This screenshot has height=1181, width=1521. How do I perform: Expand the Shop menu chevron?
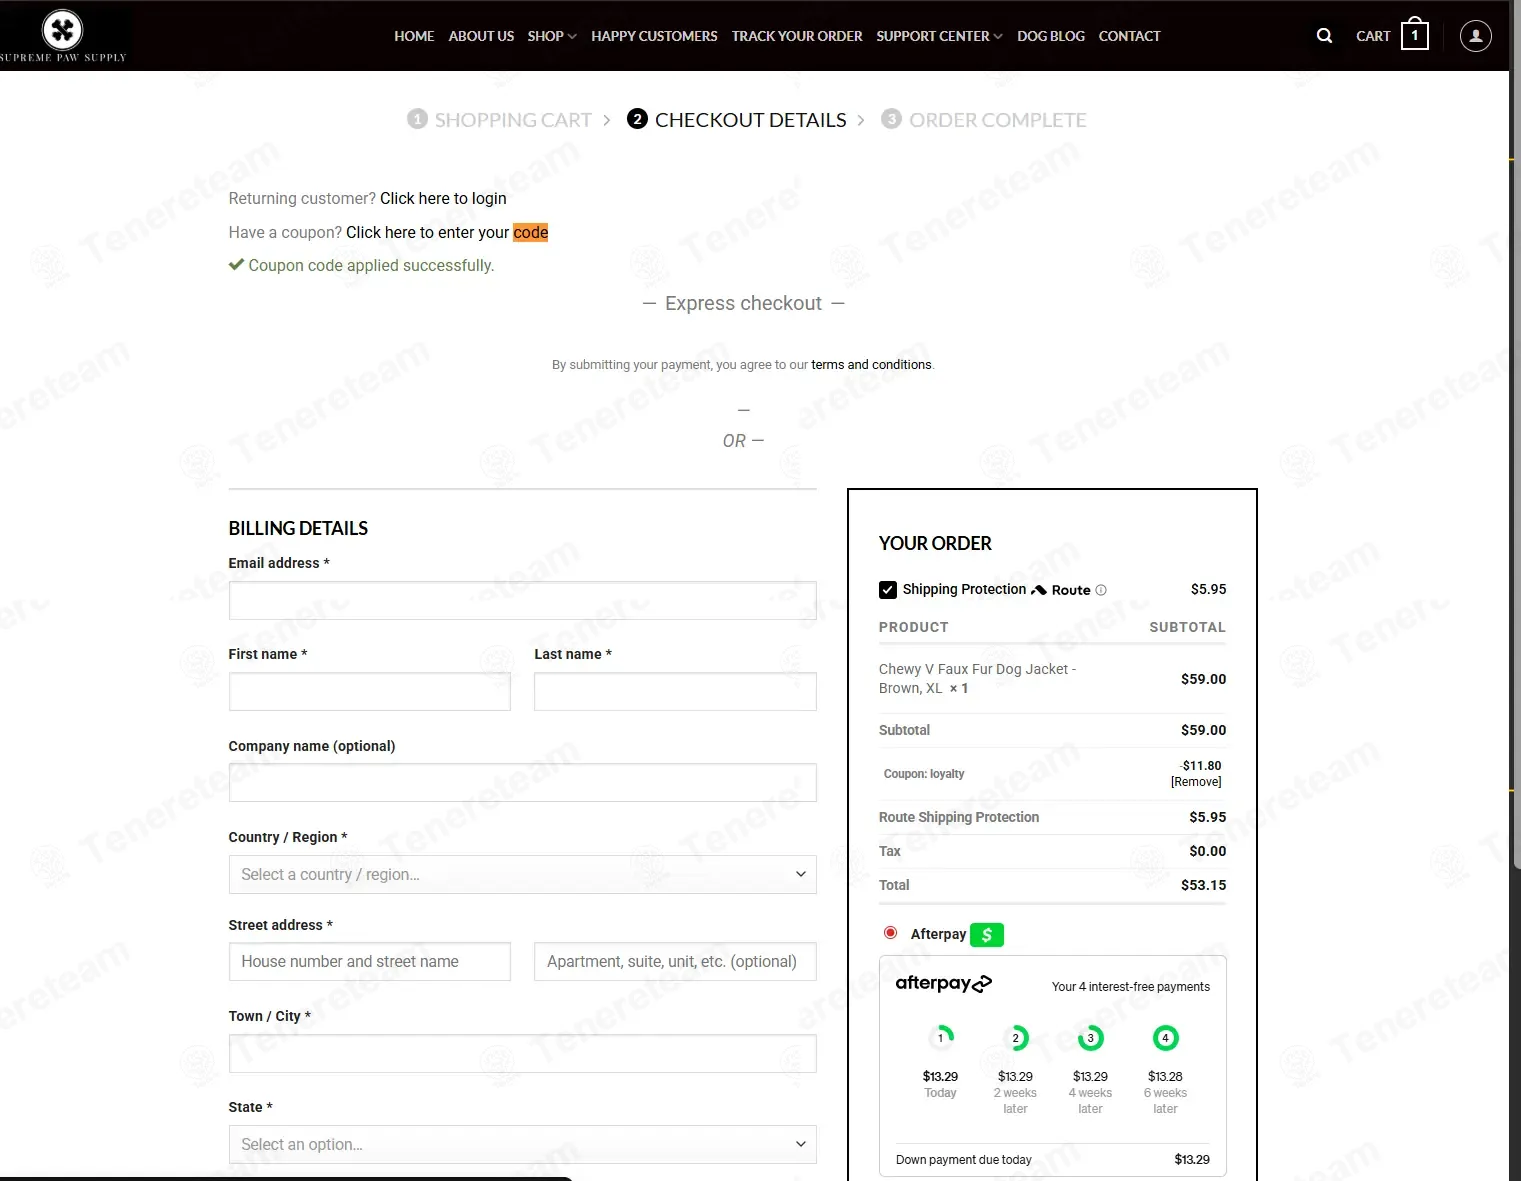tap(572, 36)
